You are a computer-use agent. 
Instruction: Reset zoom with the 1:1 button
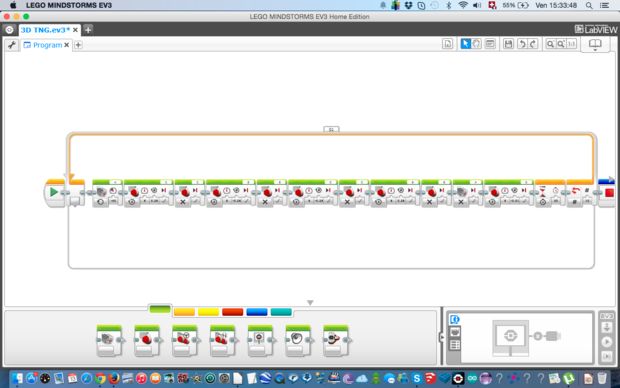tap(571, 44)
